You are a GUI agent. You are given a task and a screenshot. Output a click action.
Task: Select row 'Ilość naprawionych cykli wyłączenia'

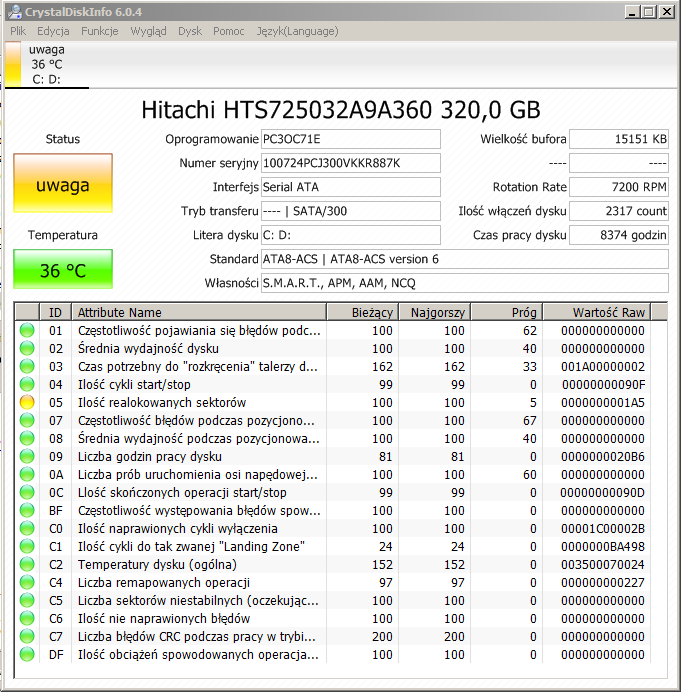(333, 528)
